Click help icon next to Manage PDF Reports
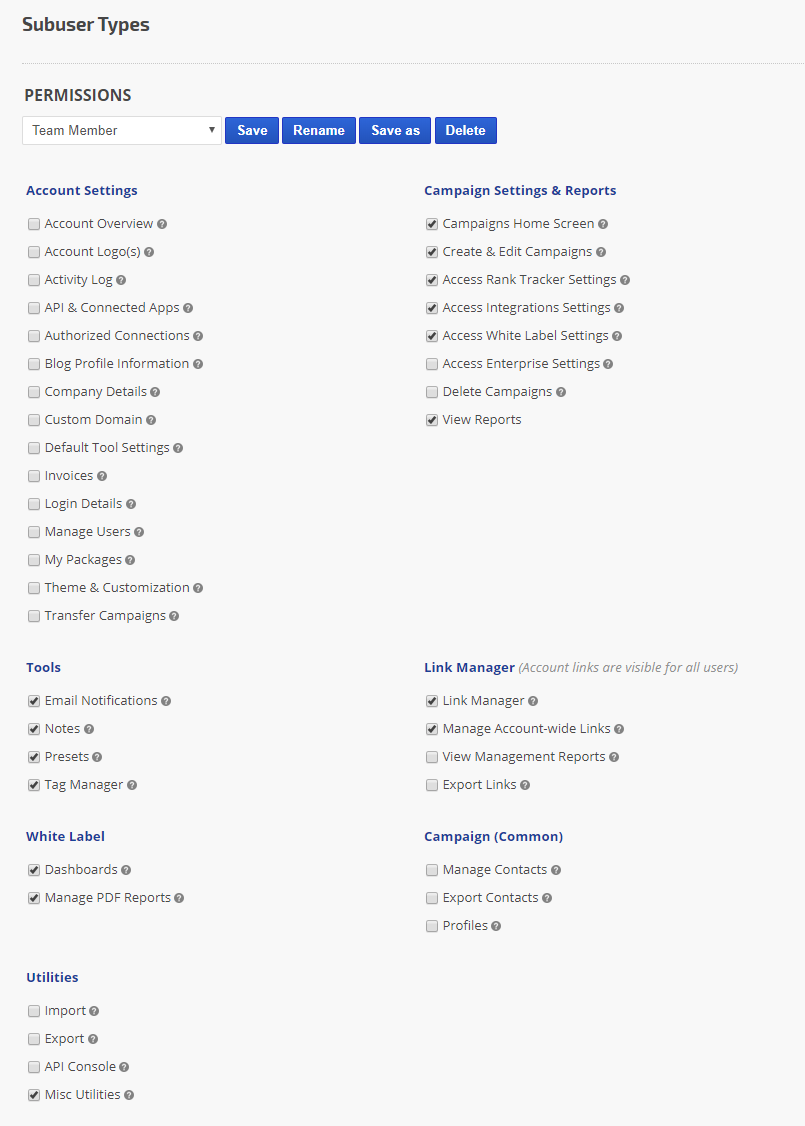805x1126 pixels. 179,898
